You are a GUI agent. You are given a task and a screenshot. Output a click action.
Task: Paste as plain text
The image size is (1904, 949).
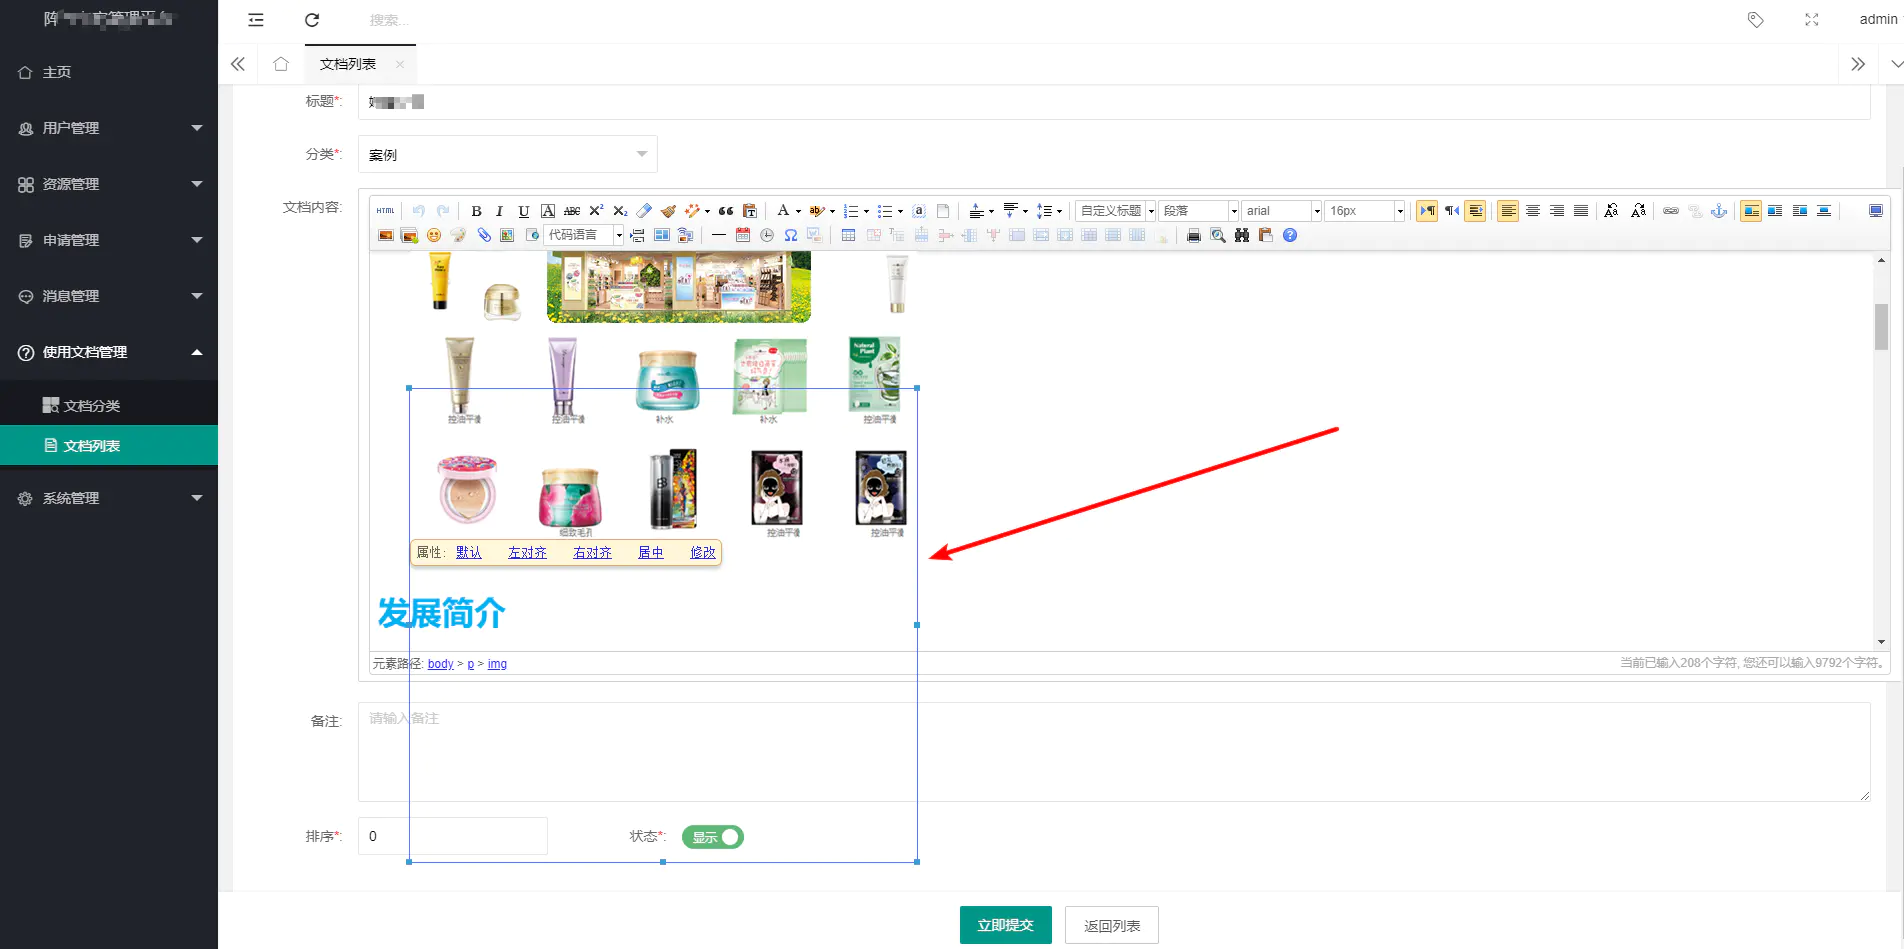click(750, 211)
